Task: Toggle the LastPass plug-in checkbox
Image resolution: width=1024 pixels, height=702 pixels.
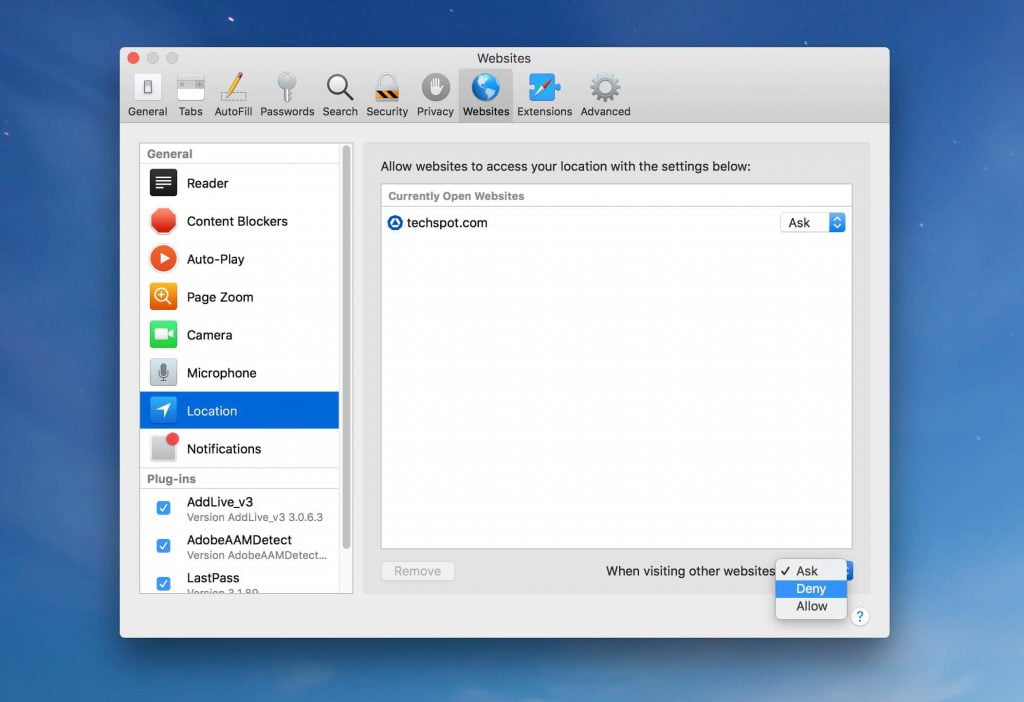Action: click(x=164, y=583)
